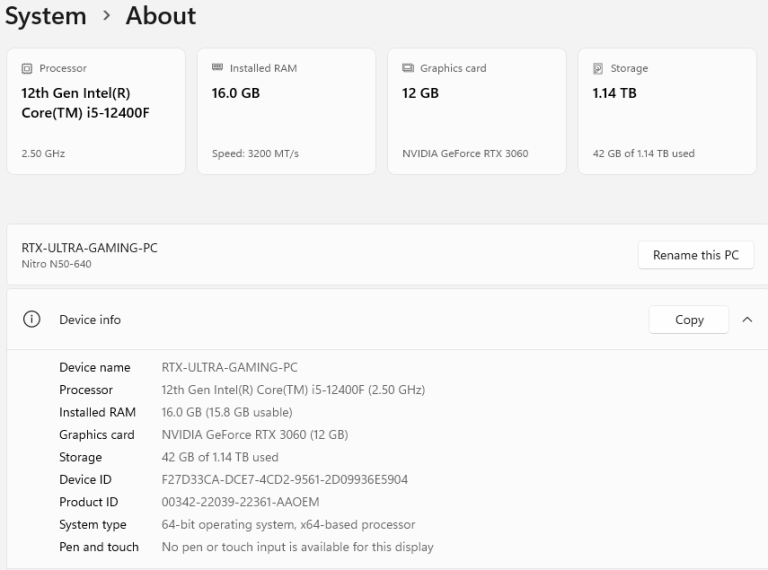Click the Graphics card monitor icon

click(407, 69)
